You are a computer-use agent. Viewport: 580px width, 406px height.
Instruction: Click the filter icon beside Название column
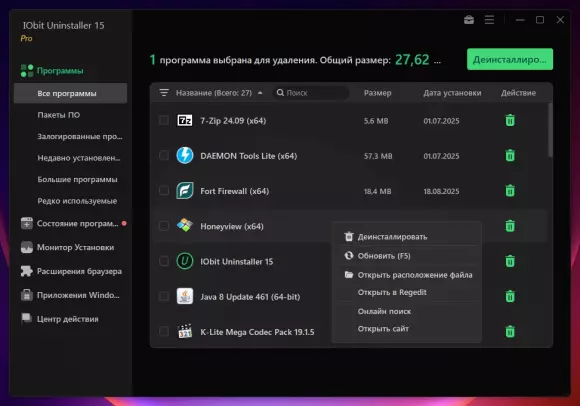[x=164, y=92]
